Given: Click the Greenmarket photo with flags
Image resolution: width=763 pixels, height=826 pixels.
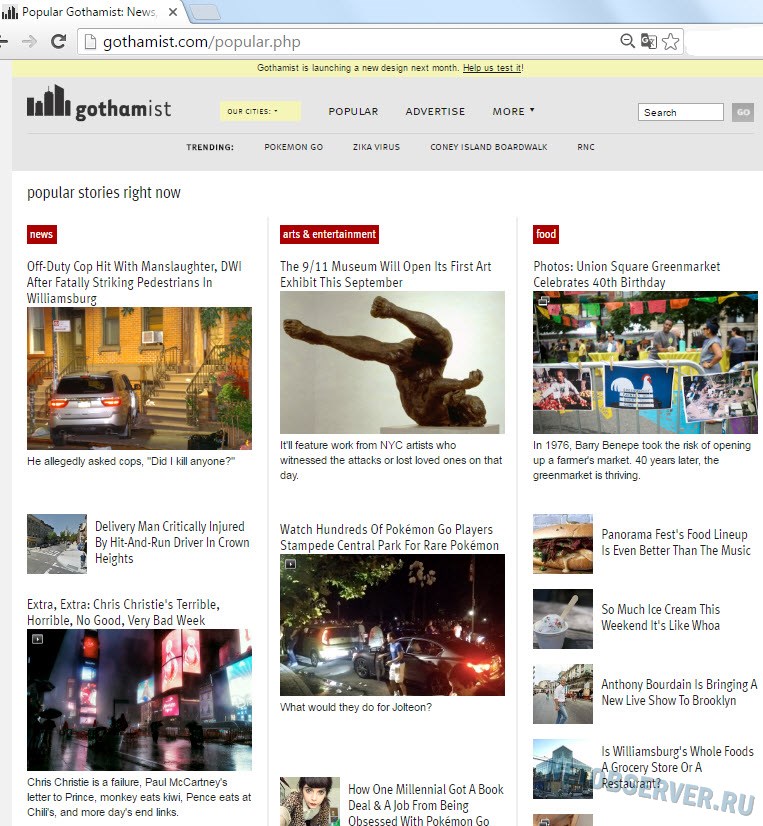Looking at the screenshot, I should pos(645,362).
